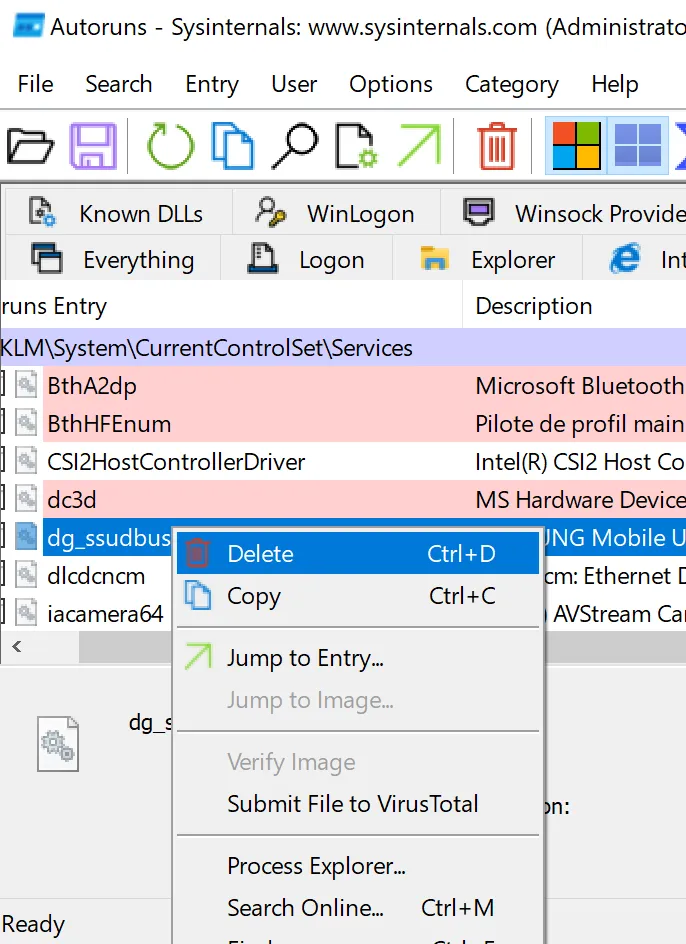Click the gear file icon in details pane
The image size is (686, 944).
(58, 744)
